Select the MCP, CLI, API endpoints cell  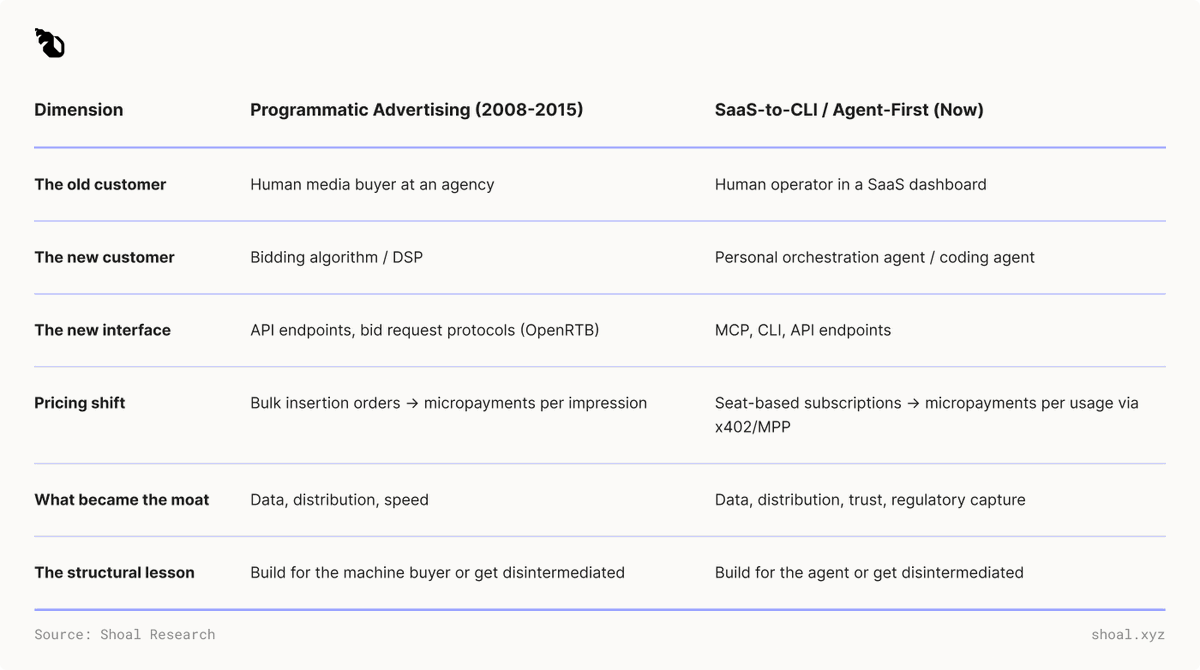click(x=803, y=330)
